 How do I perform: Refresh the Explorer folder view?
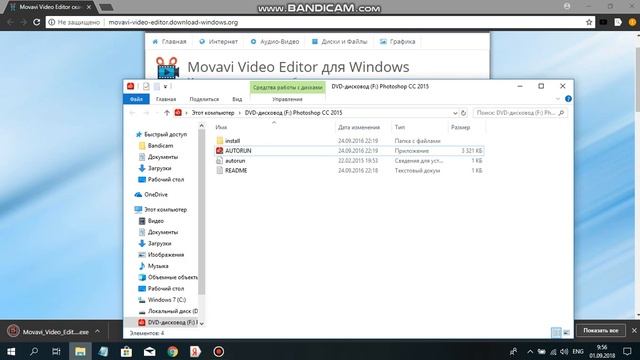tap(463, 113)
